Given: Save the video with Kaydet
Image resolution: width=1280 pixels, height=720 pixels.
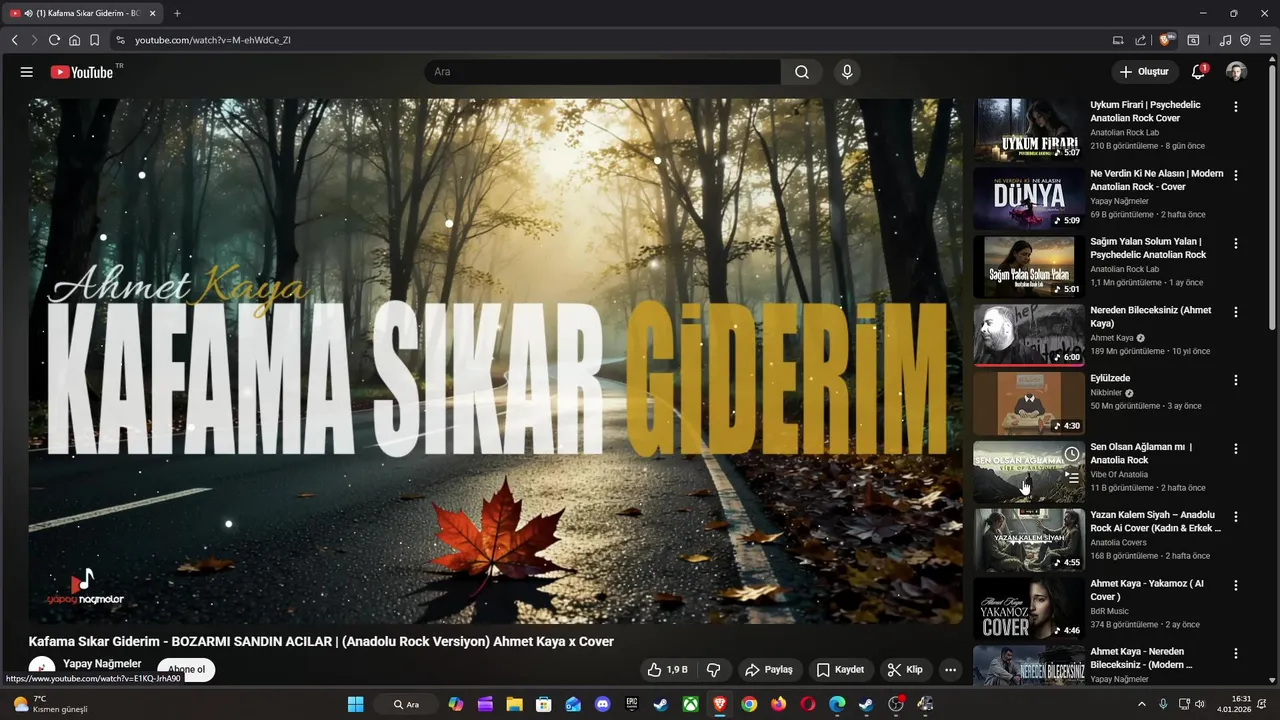Looking at the screenshot, I should pyautogui.click(x=840, y=670).
